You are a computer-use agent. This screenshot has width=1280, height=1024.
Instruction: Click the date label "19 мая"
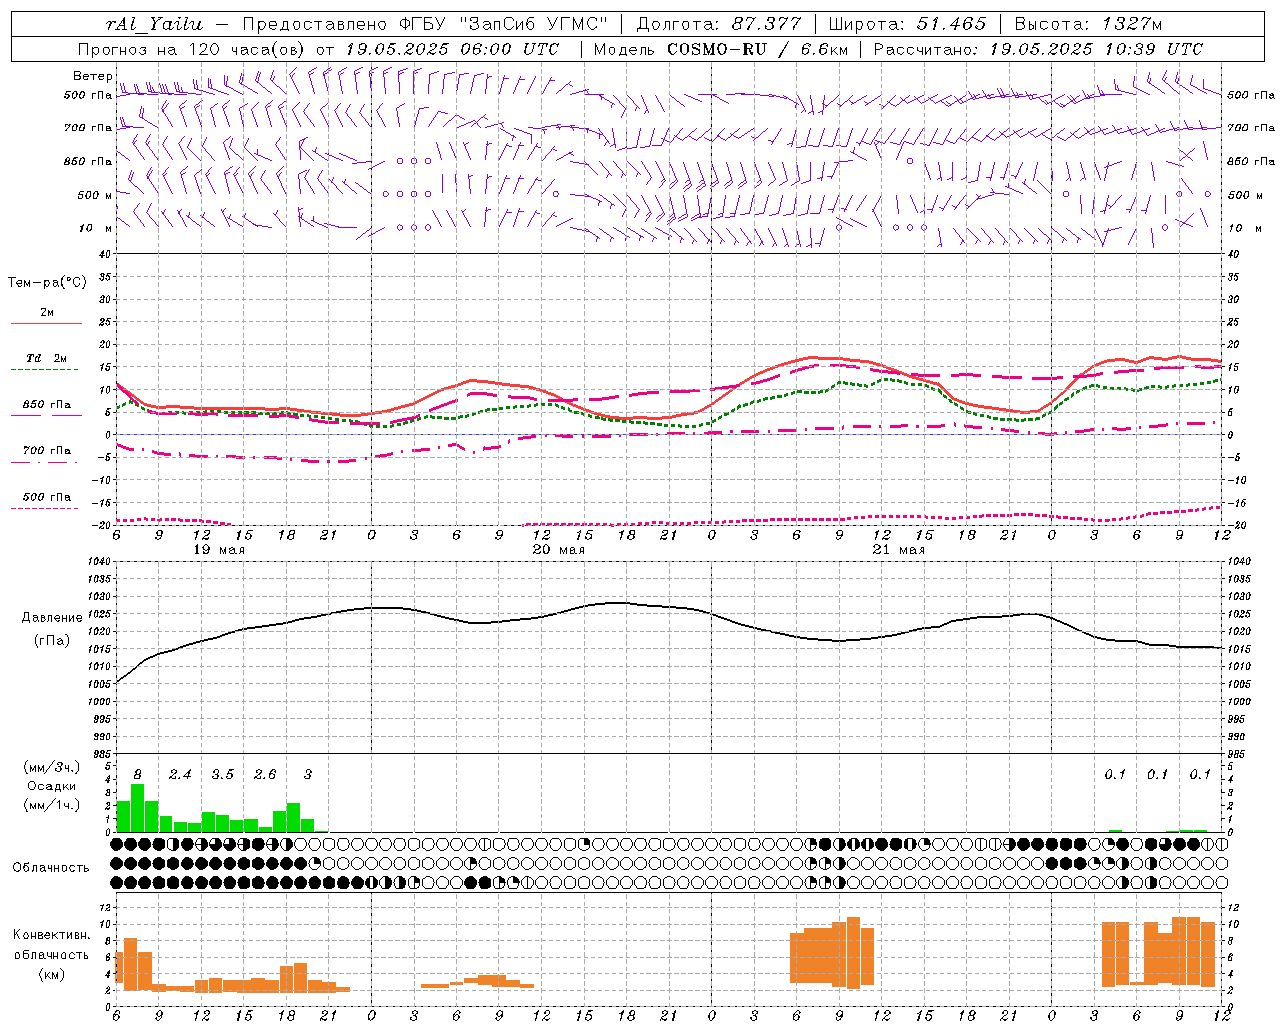[219, 549]
